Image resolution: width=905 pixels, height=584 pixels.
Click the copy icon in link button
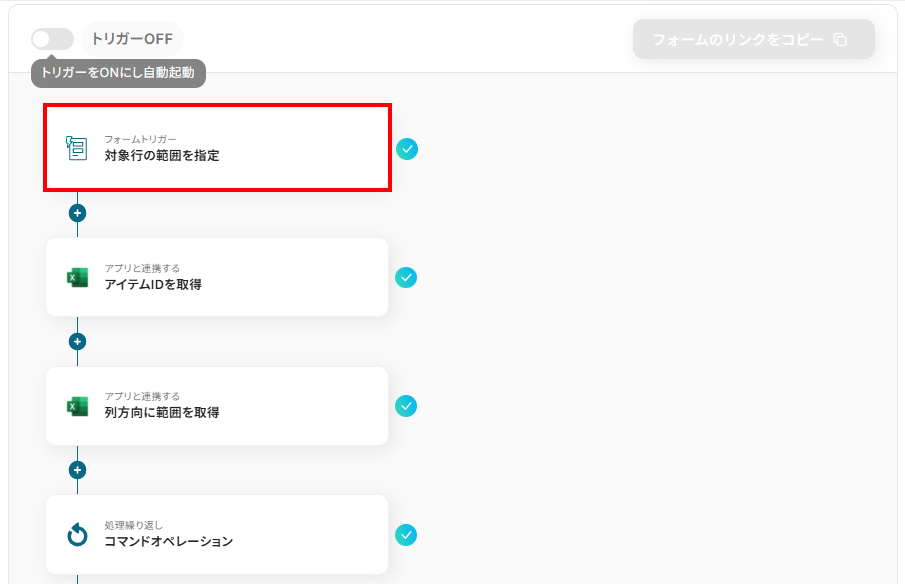[x=840, y=40]
